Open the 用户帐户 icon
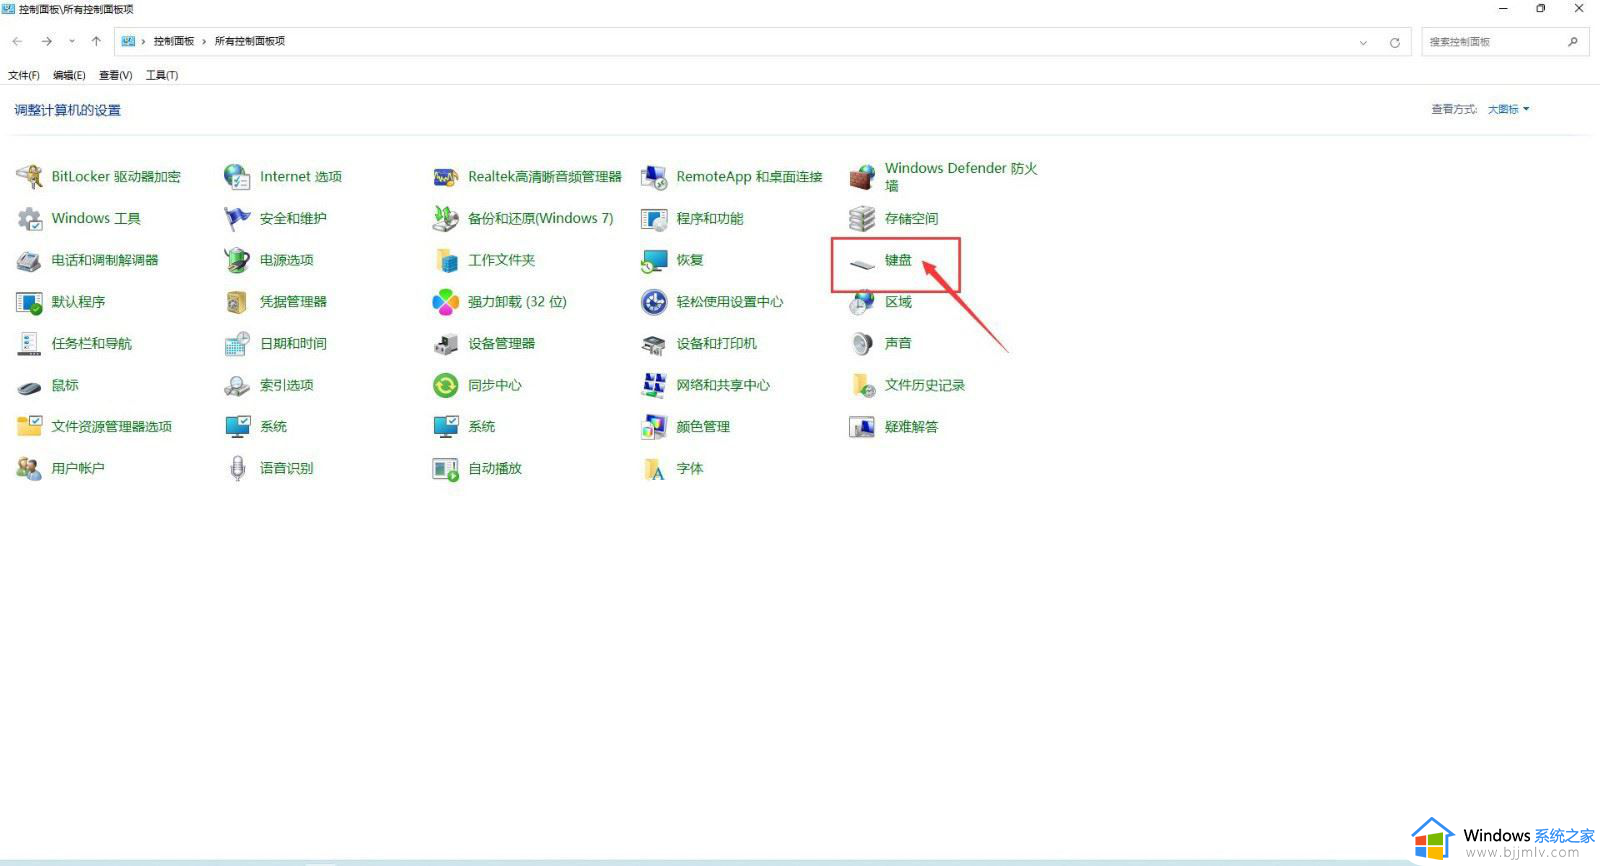This screenshot has height=866, width=1600. pyautogui.click(x=30, y=469)
